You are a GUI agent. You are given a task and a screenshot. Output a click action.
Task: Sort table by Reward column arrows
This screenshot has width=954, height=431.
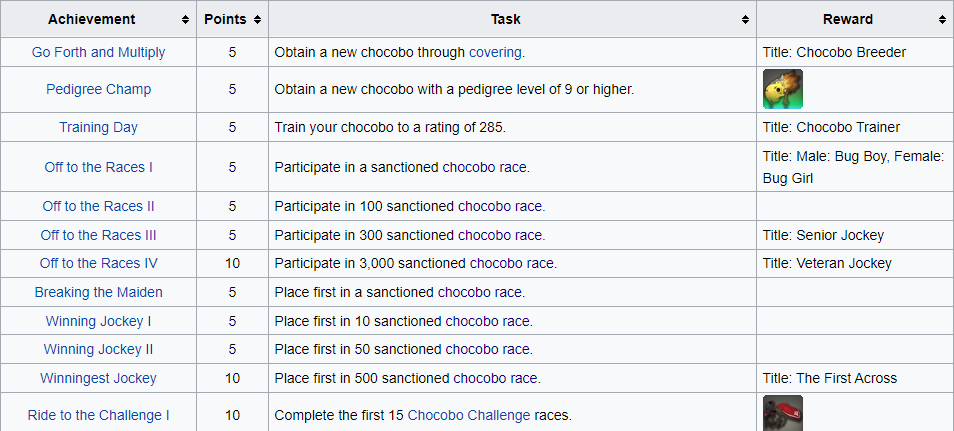click(x=942, y=19)
